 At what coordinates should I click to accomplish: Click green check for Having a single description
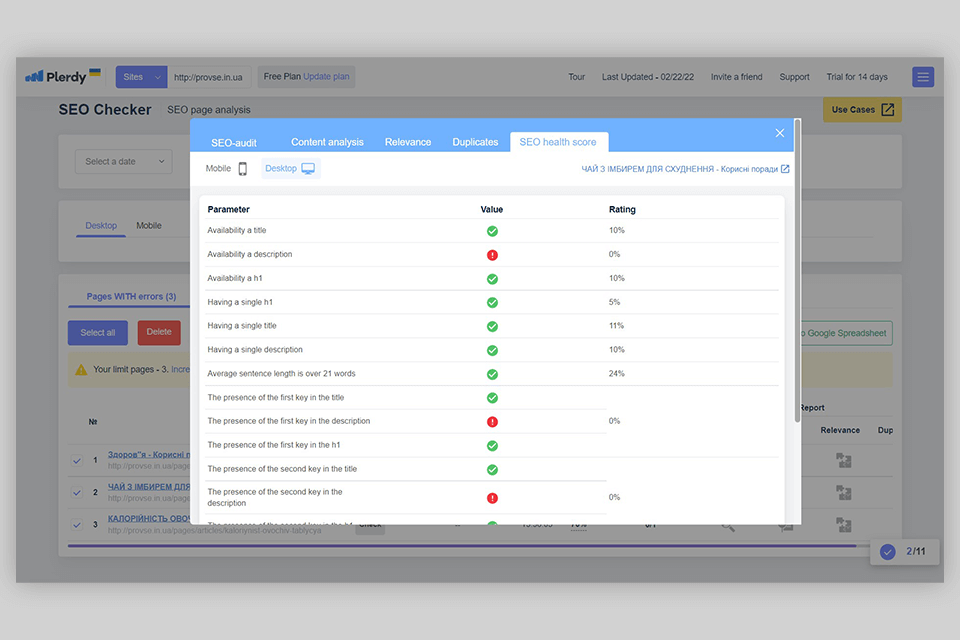pyautogui.click(x=492, y=350)
